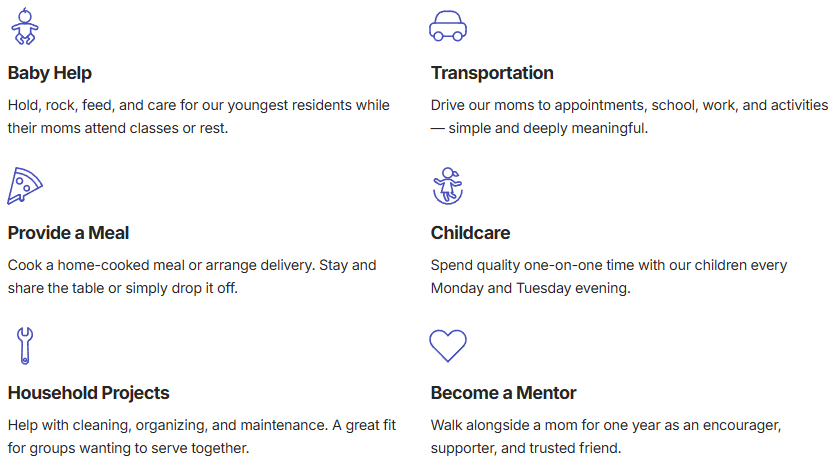Screen dimensions: 836x466
Task: Click the 'Cook a home-cooked meal' description
Action: point(192,265)
